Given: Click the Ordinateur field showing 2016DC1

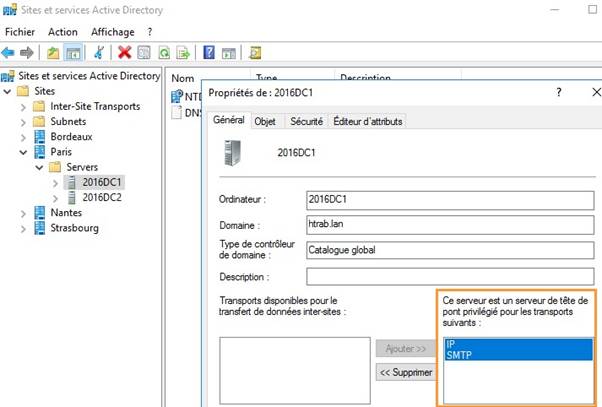Looking at the screenshot, I should click(x=450, y=200).
